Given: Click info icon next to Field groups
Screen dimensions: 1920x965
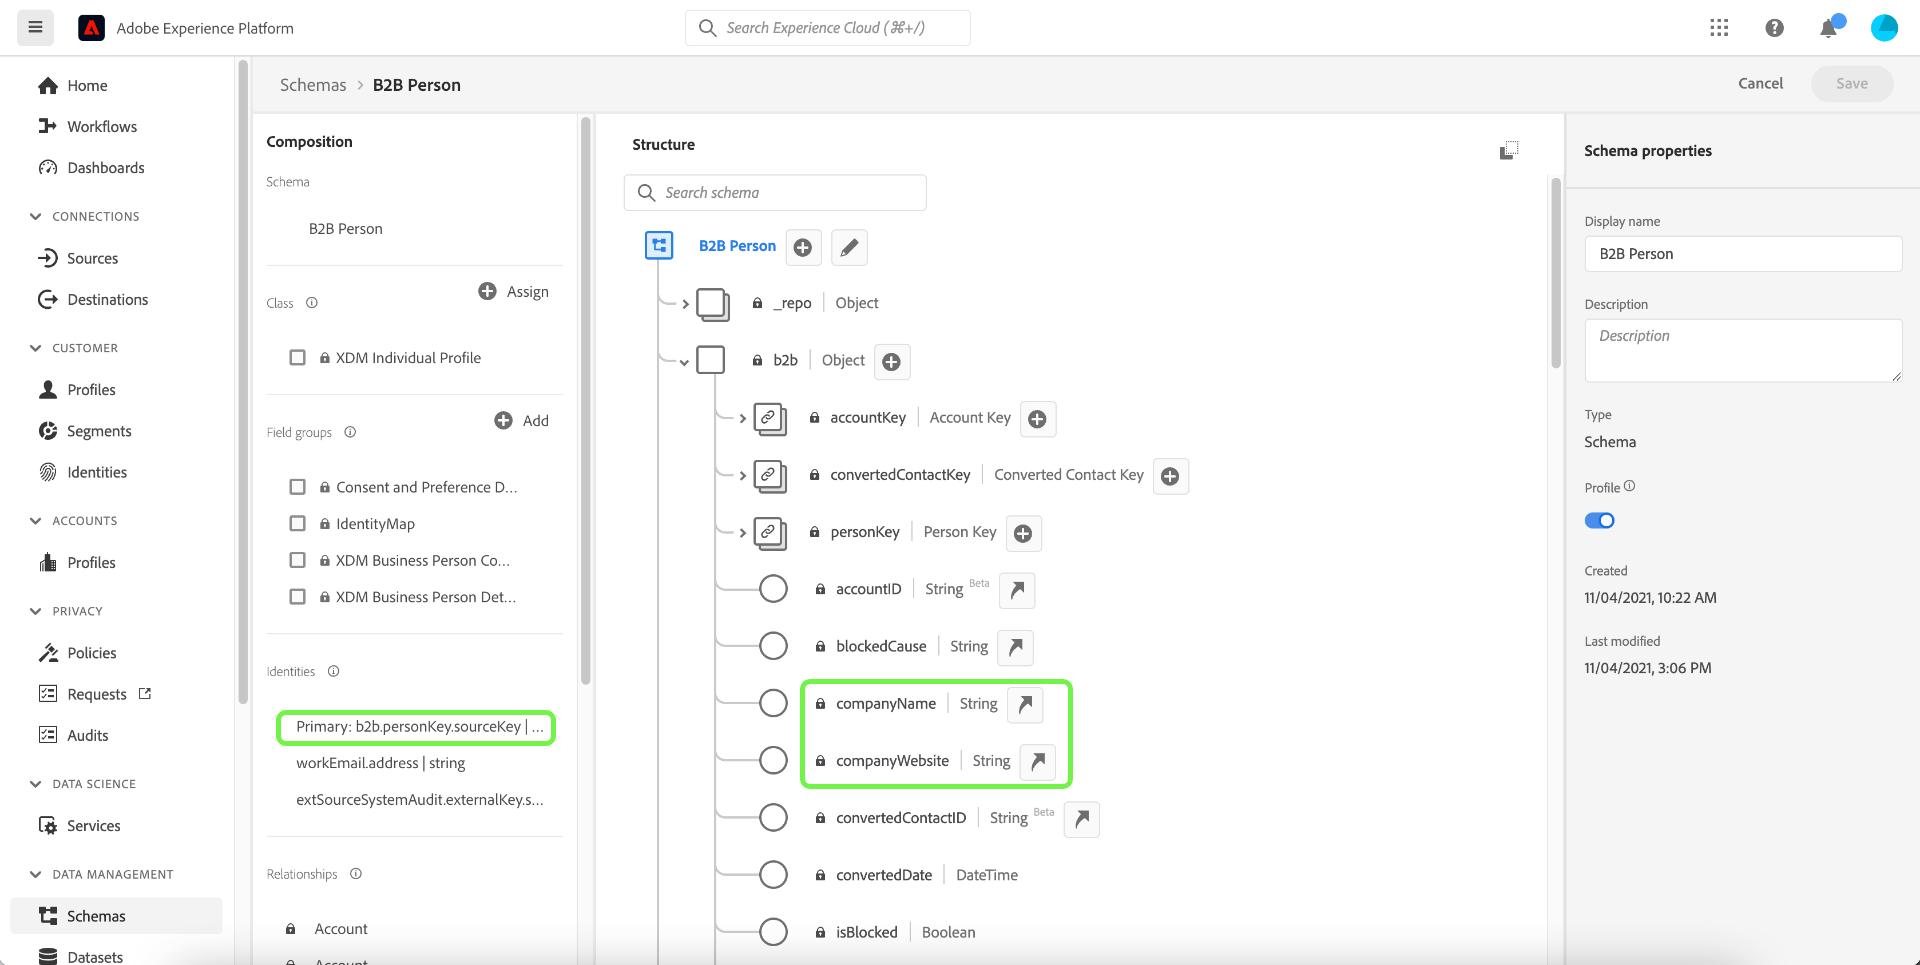Looking at the screenshot, I should (x=350, y=432).
